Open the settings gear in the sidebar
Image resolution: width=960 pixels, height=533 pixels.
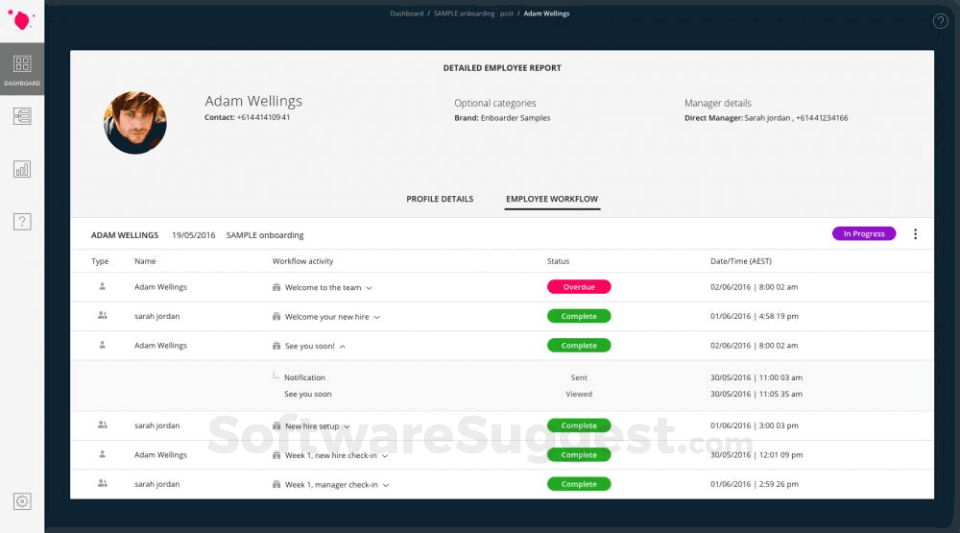[22, 501]
